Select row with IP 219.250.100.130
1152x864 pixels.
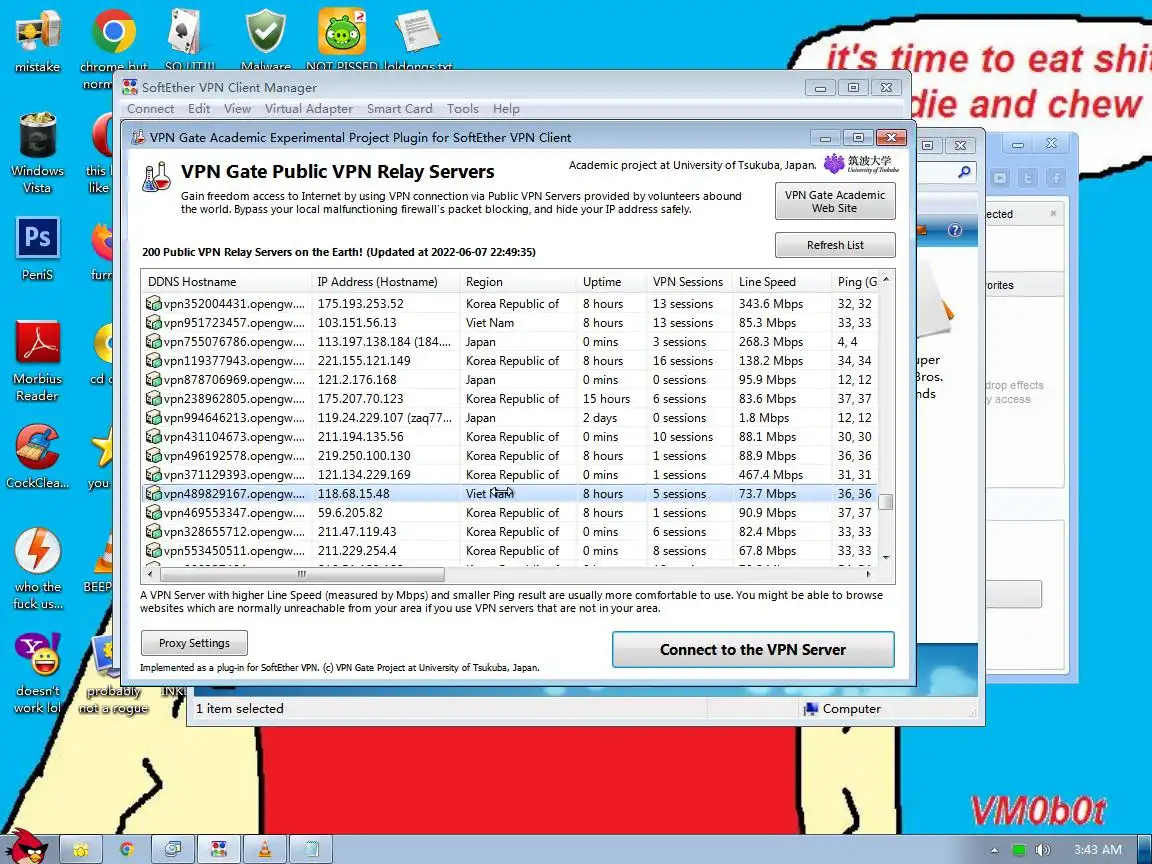point(509,456)
